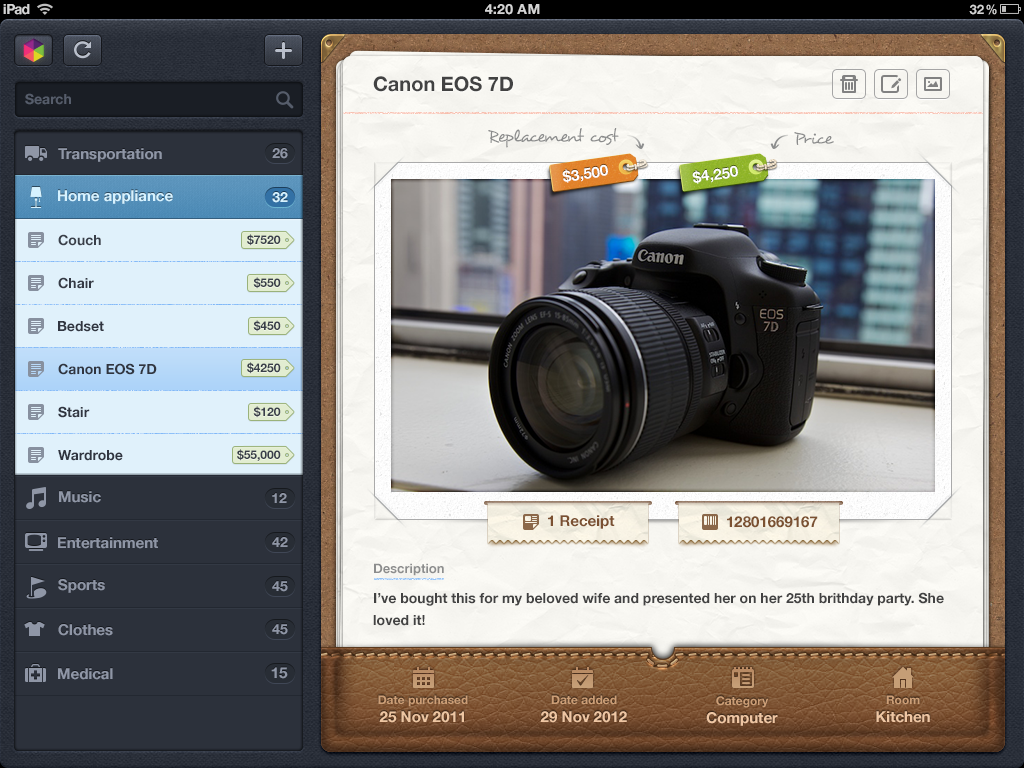The height and width of the screenshot is (768, 1024).
Task: Click the Medical kit icon
Action: (x=35, y=674)
